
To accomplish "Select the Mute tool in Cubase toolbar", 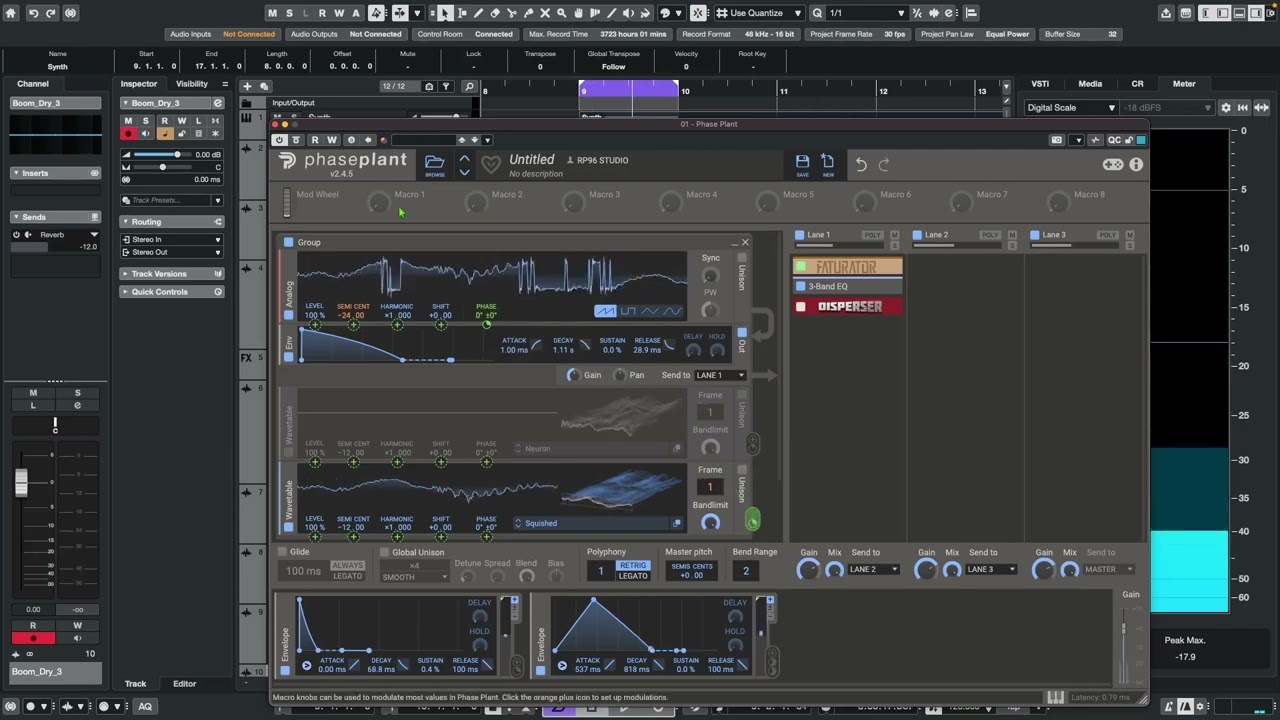I will point(545,13).
